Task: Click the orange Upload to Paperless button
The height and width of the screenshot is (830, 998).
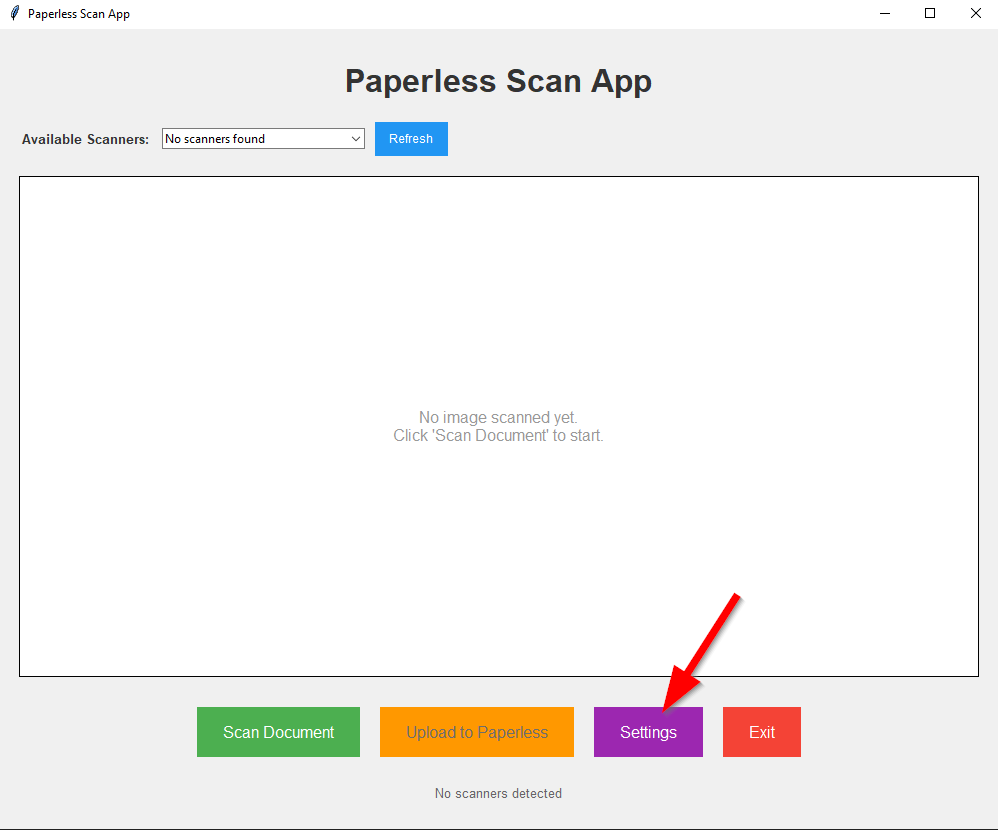Action: tap(476, 732)
